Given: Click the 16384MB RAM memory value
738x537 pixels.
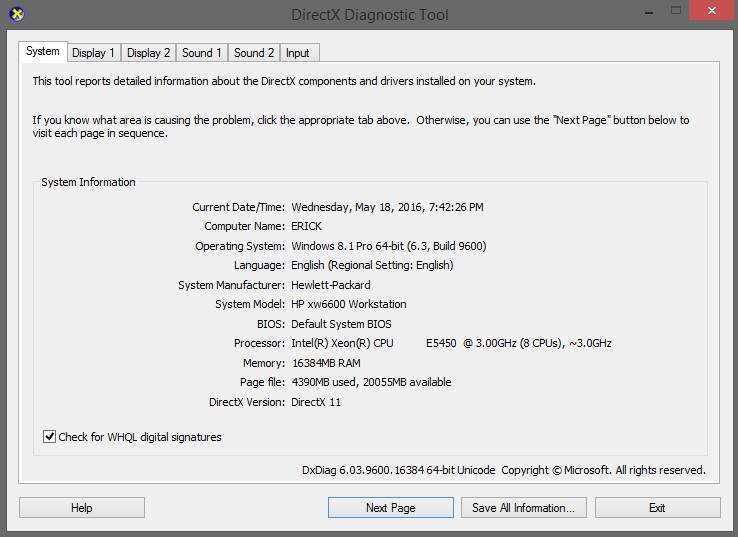Looking at the screenshot, I should 325,363.
